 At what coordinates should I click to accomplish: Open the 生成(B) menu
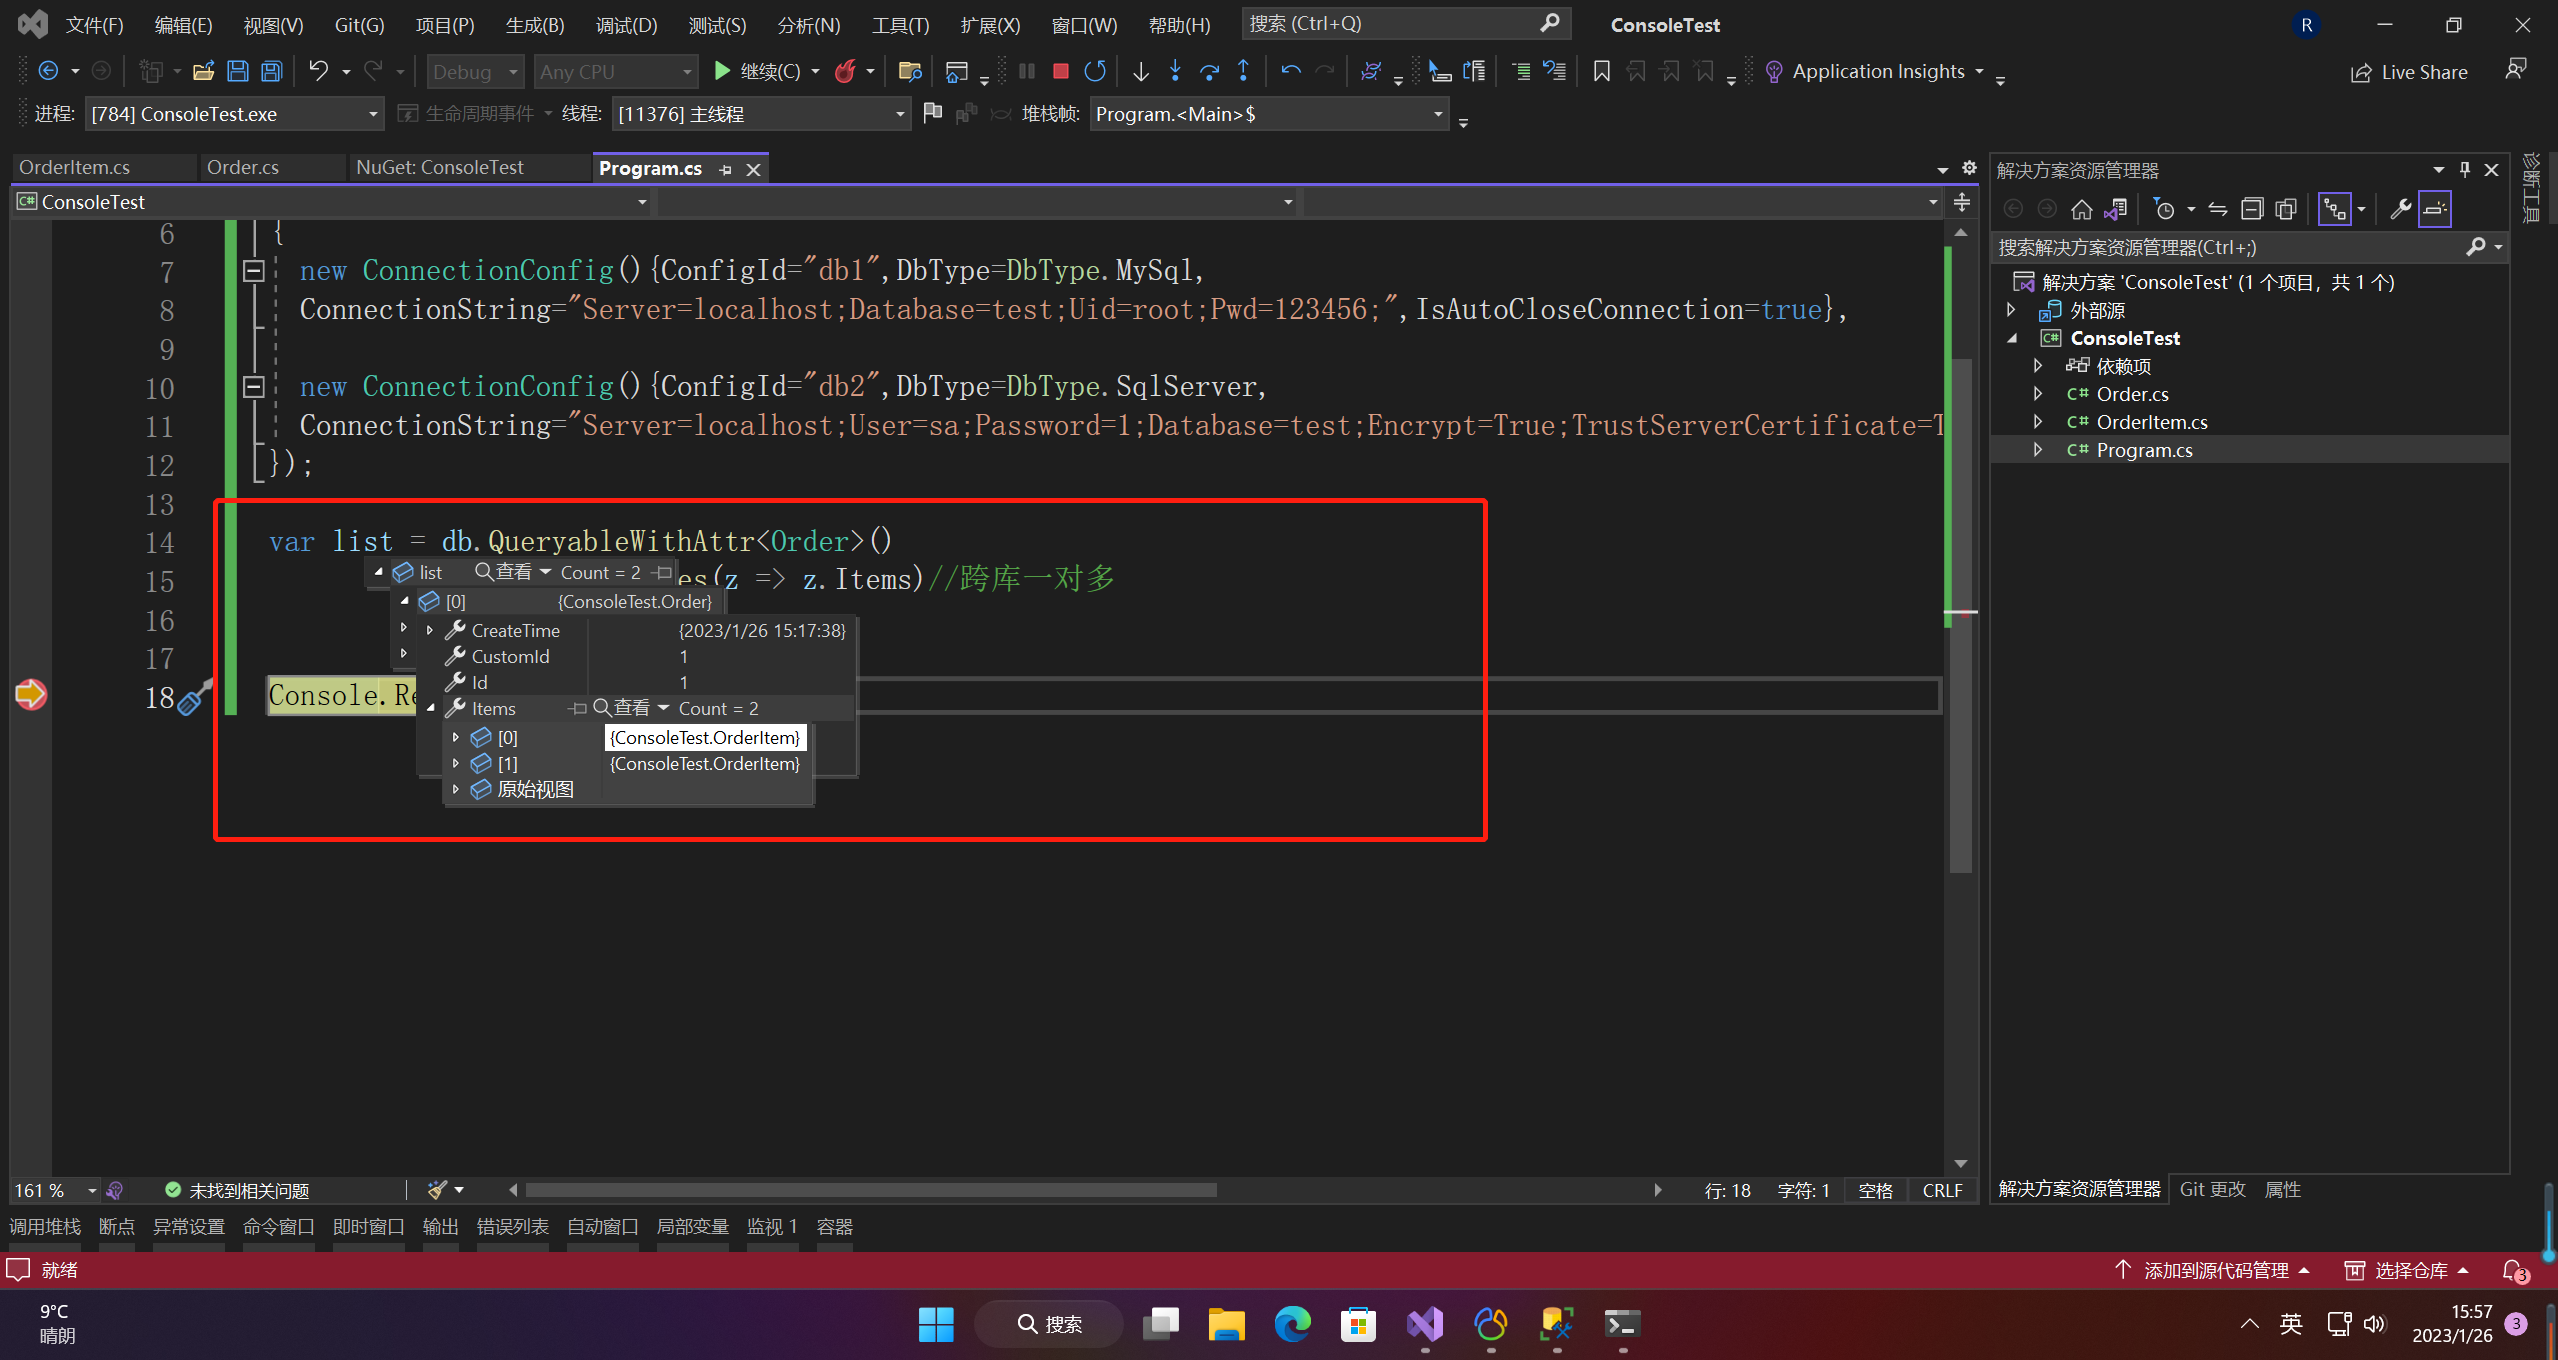click(x=536, y=25)
